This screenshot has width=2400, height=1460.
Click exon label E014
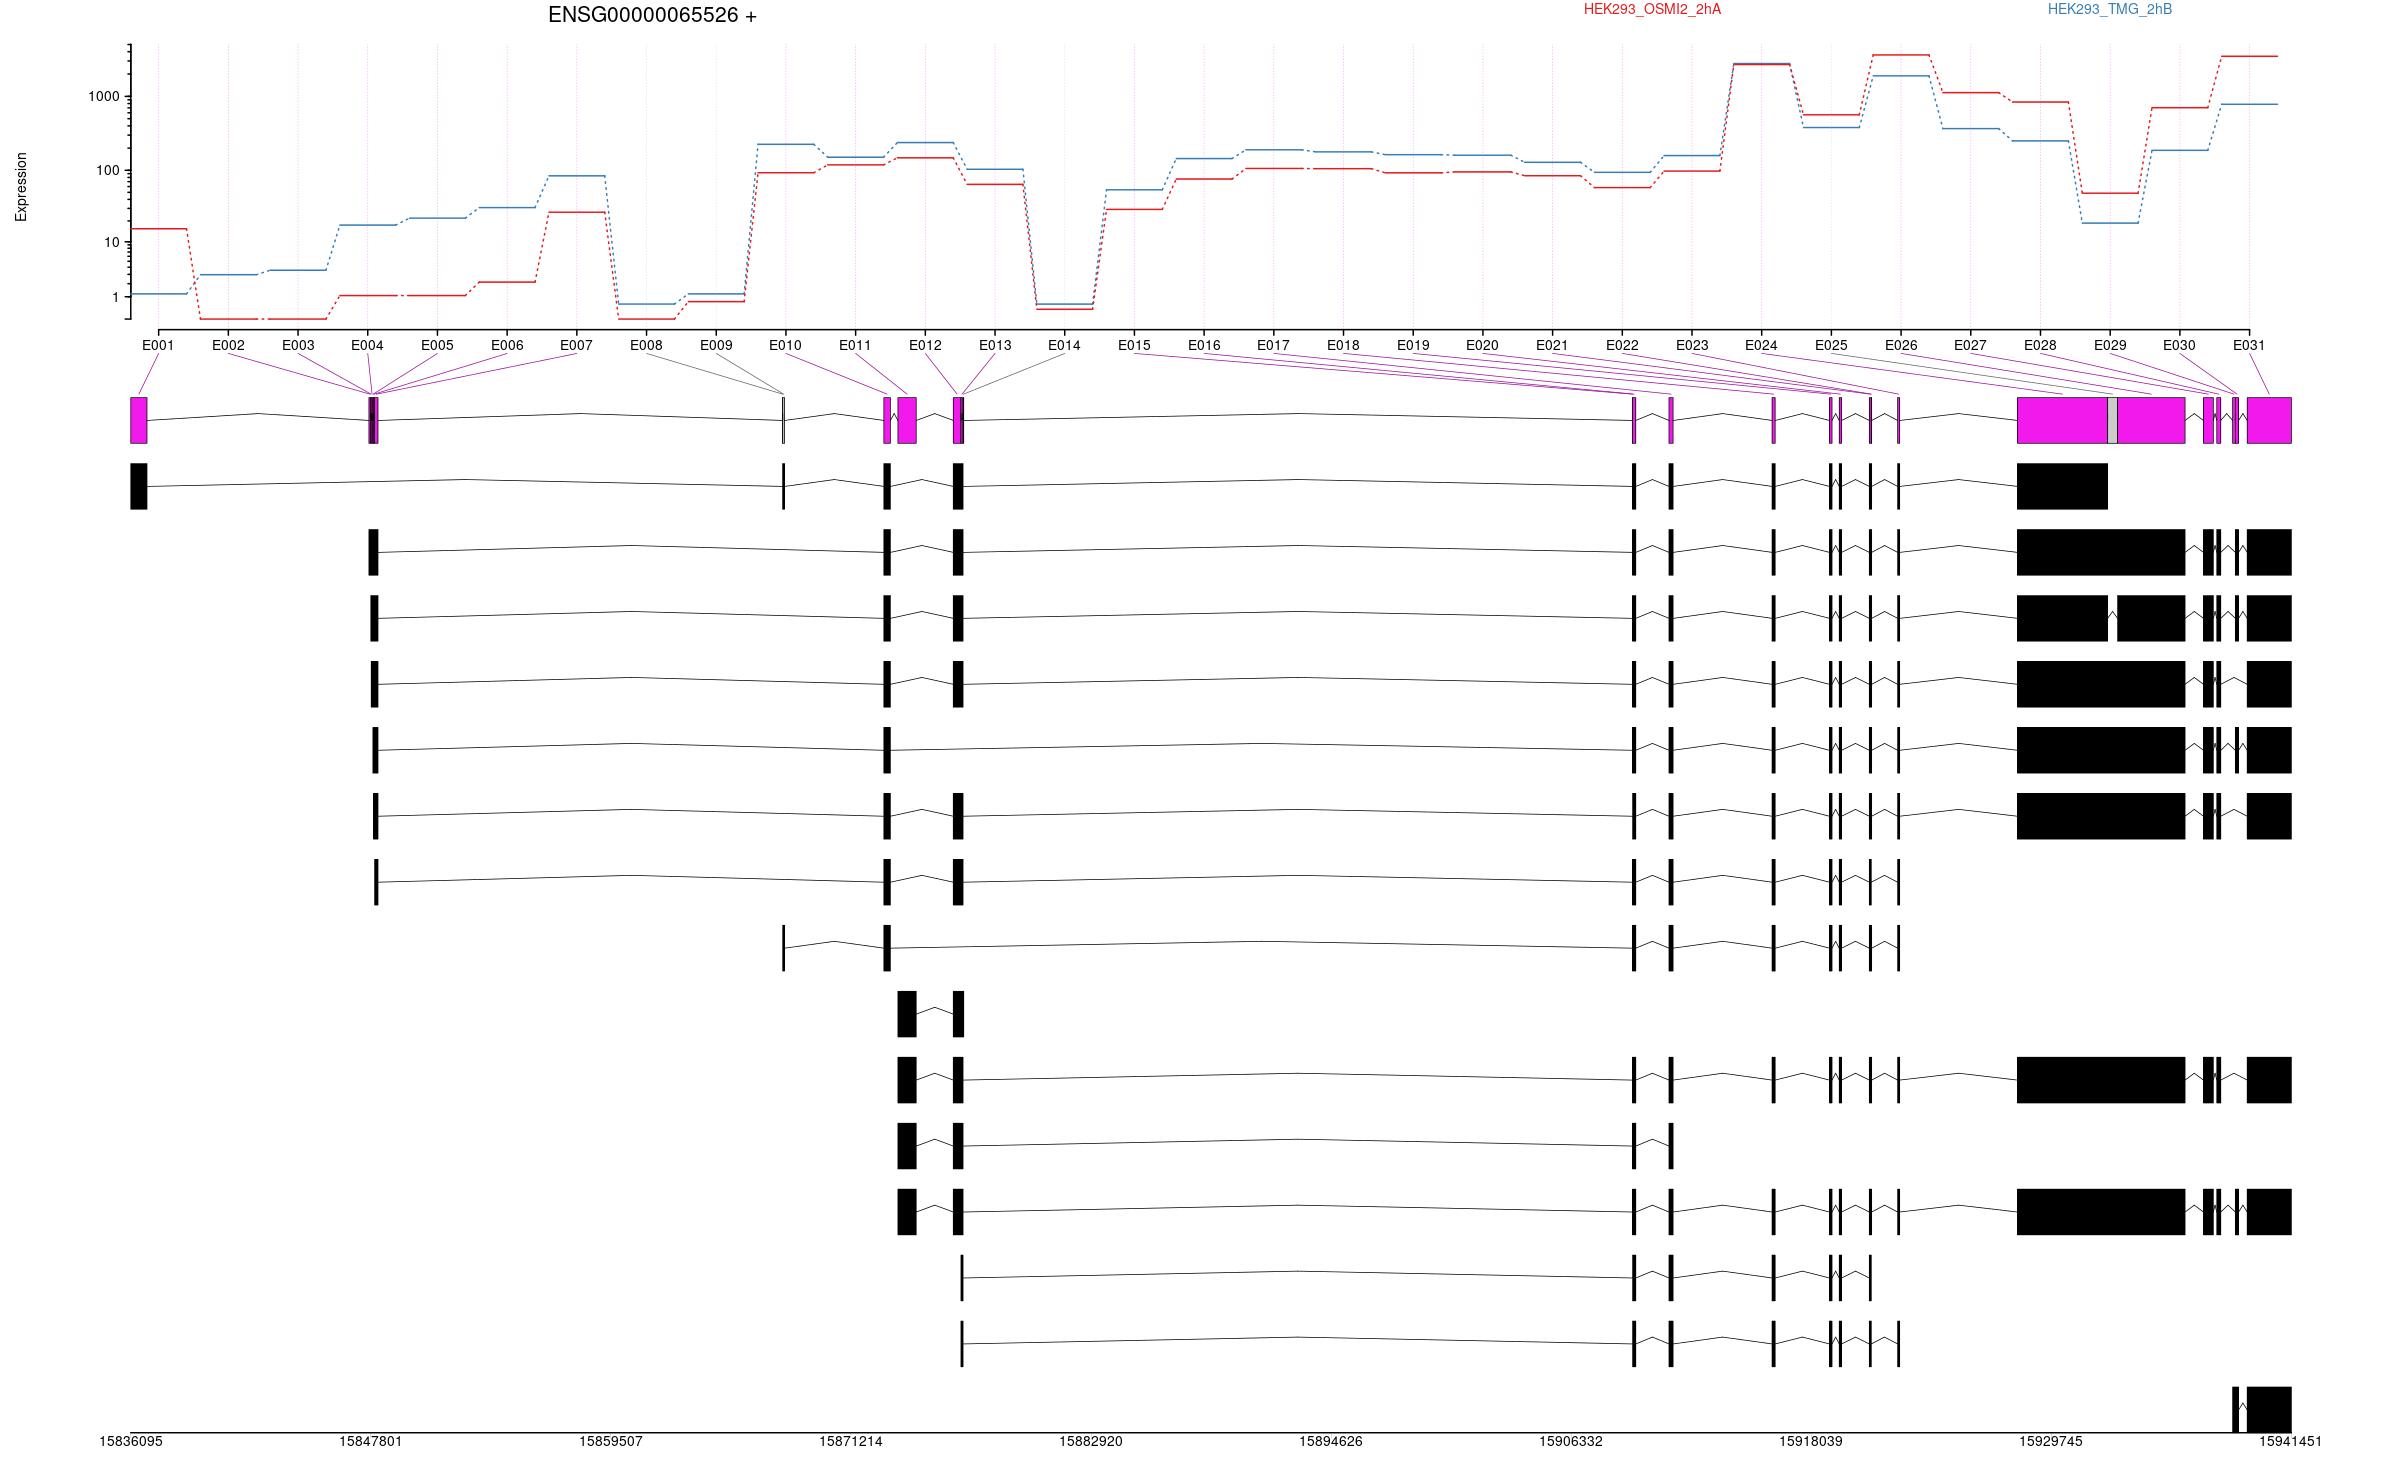(1064, 345)
